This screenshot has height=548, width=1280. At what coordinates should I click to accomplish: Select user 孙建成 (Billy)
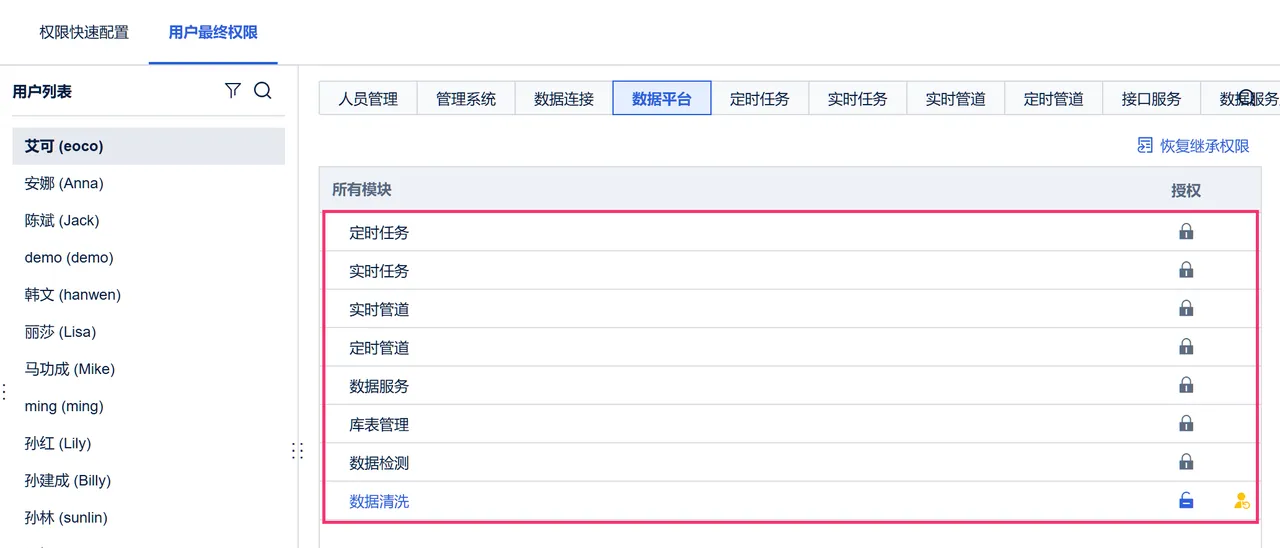(x=149, y=480)
